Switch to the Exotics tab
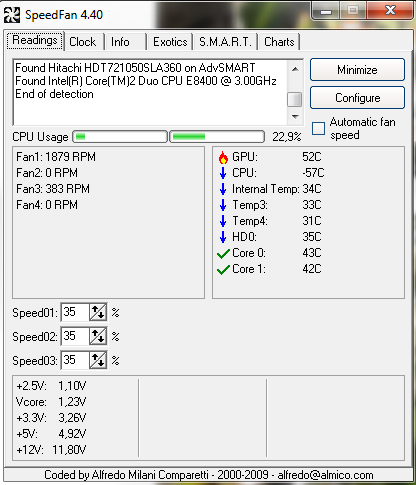 (170, 42)
